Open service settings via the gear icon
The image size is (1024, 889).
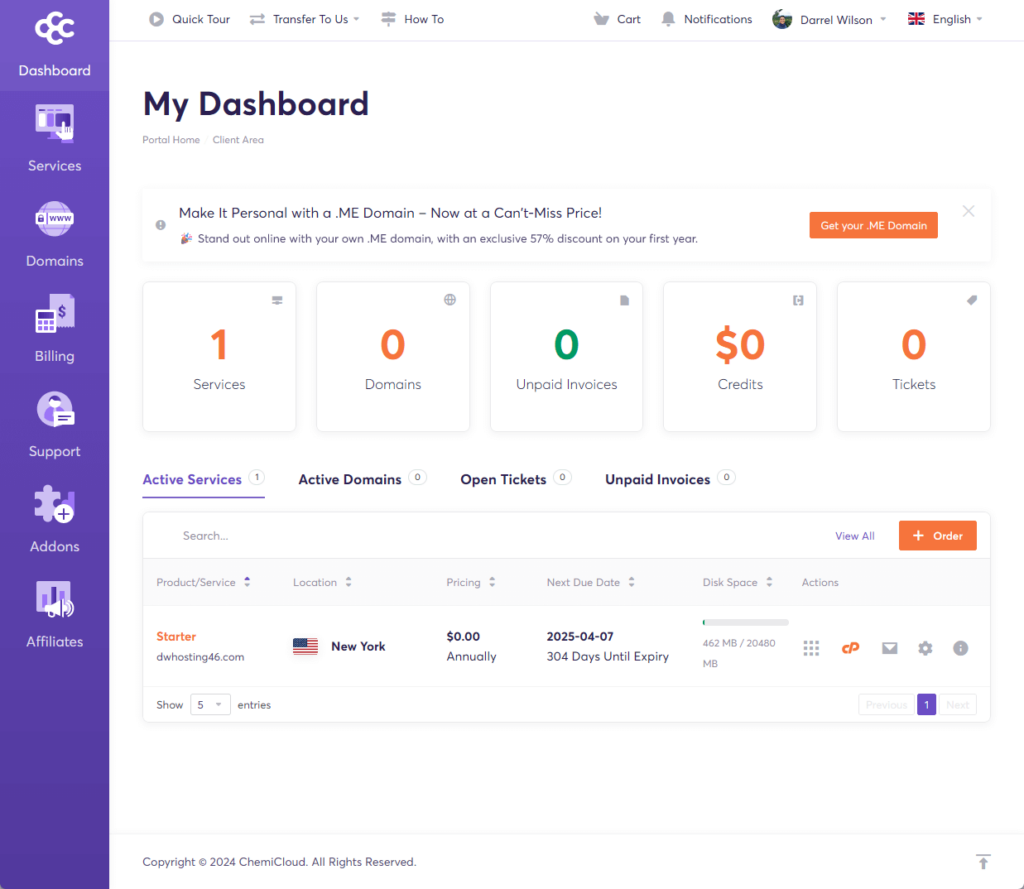[925, 648]
